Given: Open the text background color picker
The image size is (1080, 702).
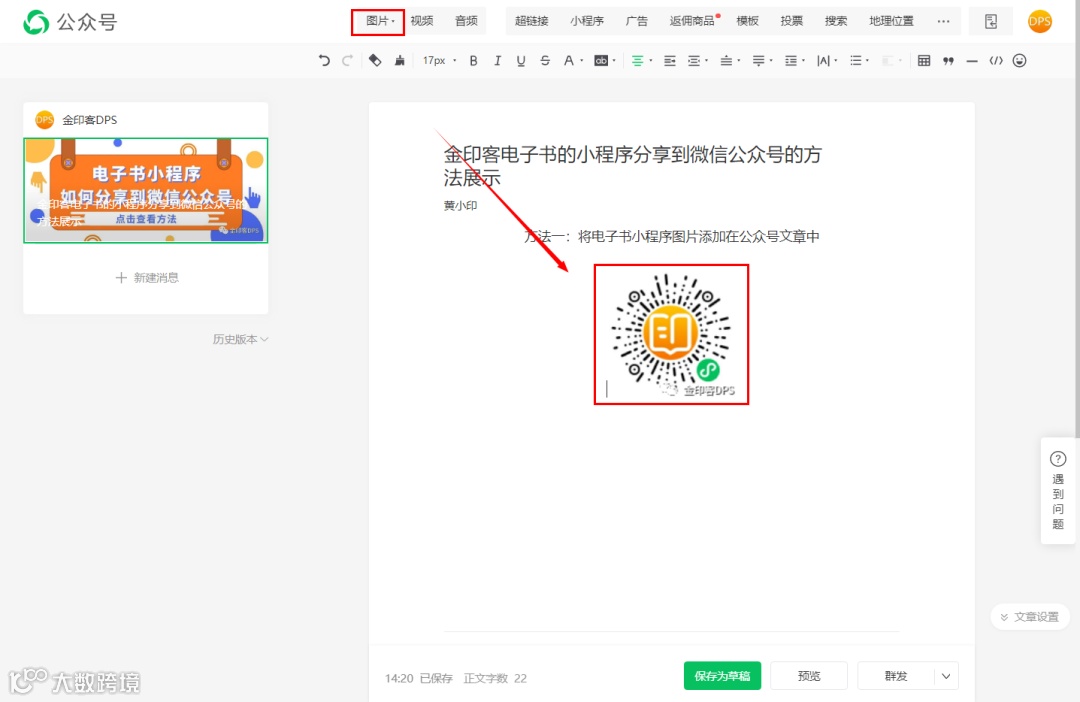Looking at the screenshot, I should click(605, 61).
